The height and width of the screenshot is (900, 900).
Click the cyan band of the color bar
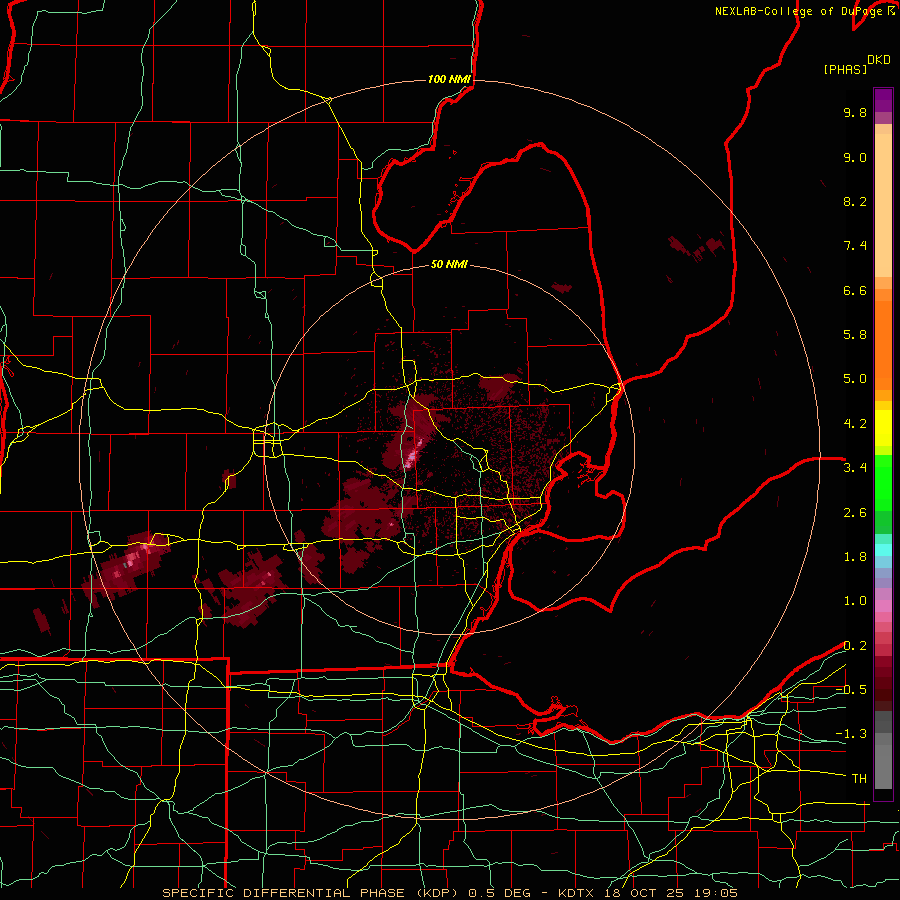tap(883, 550)
